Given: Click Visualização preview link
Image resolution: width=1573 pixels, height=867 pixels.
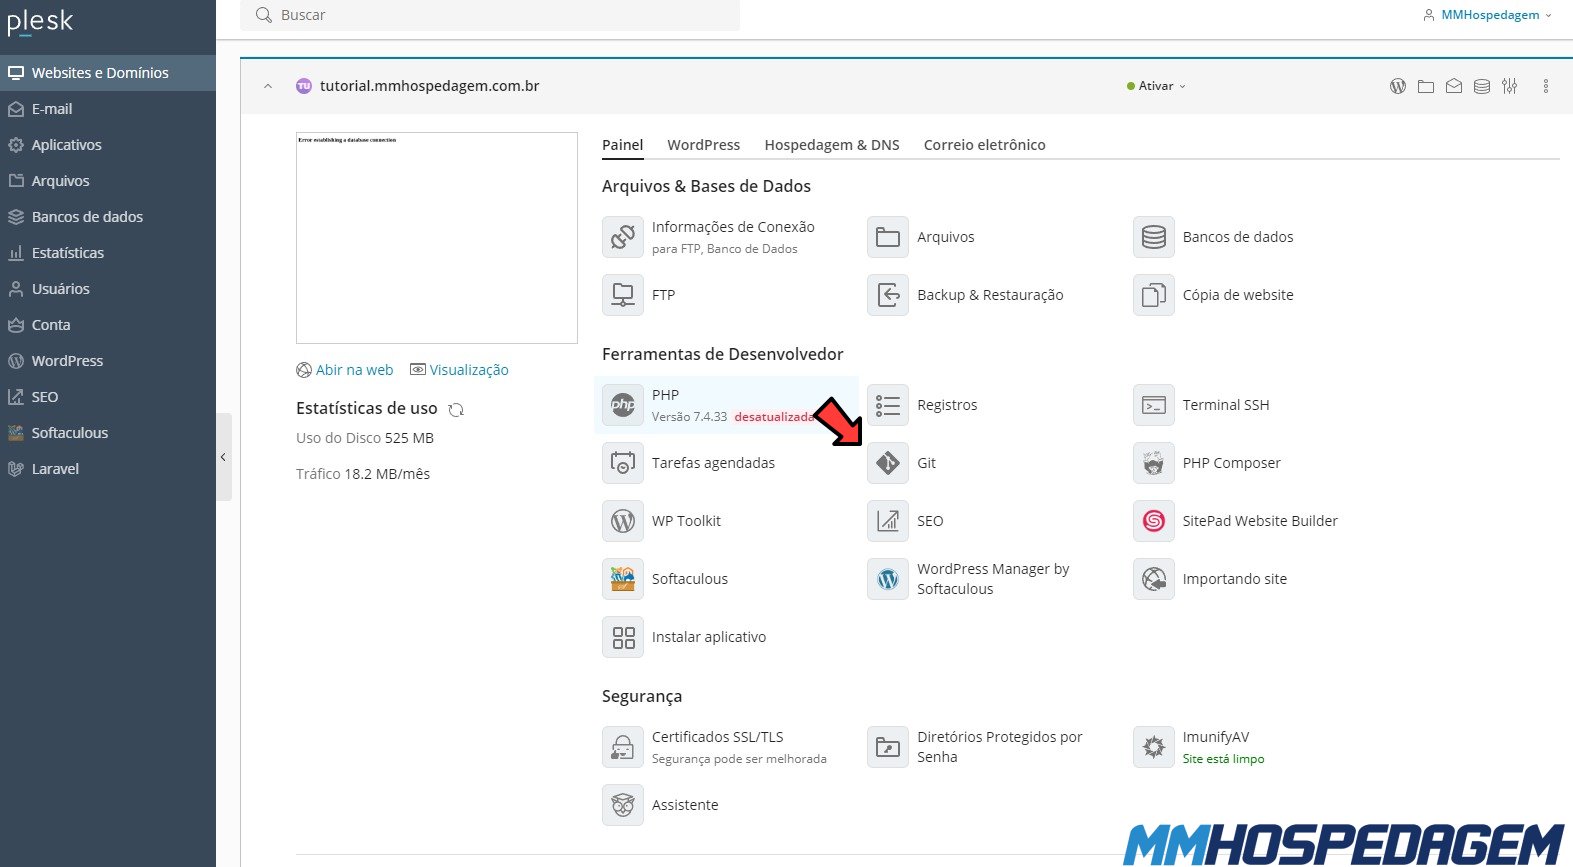Looking at the screenshot, I should 460,370.
